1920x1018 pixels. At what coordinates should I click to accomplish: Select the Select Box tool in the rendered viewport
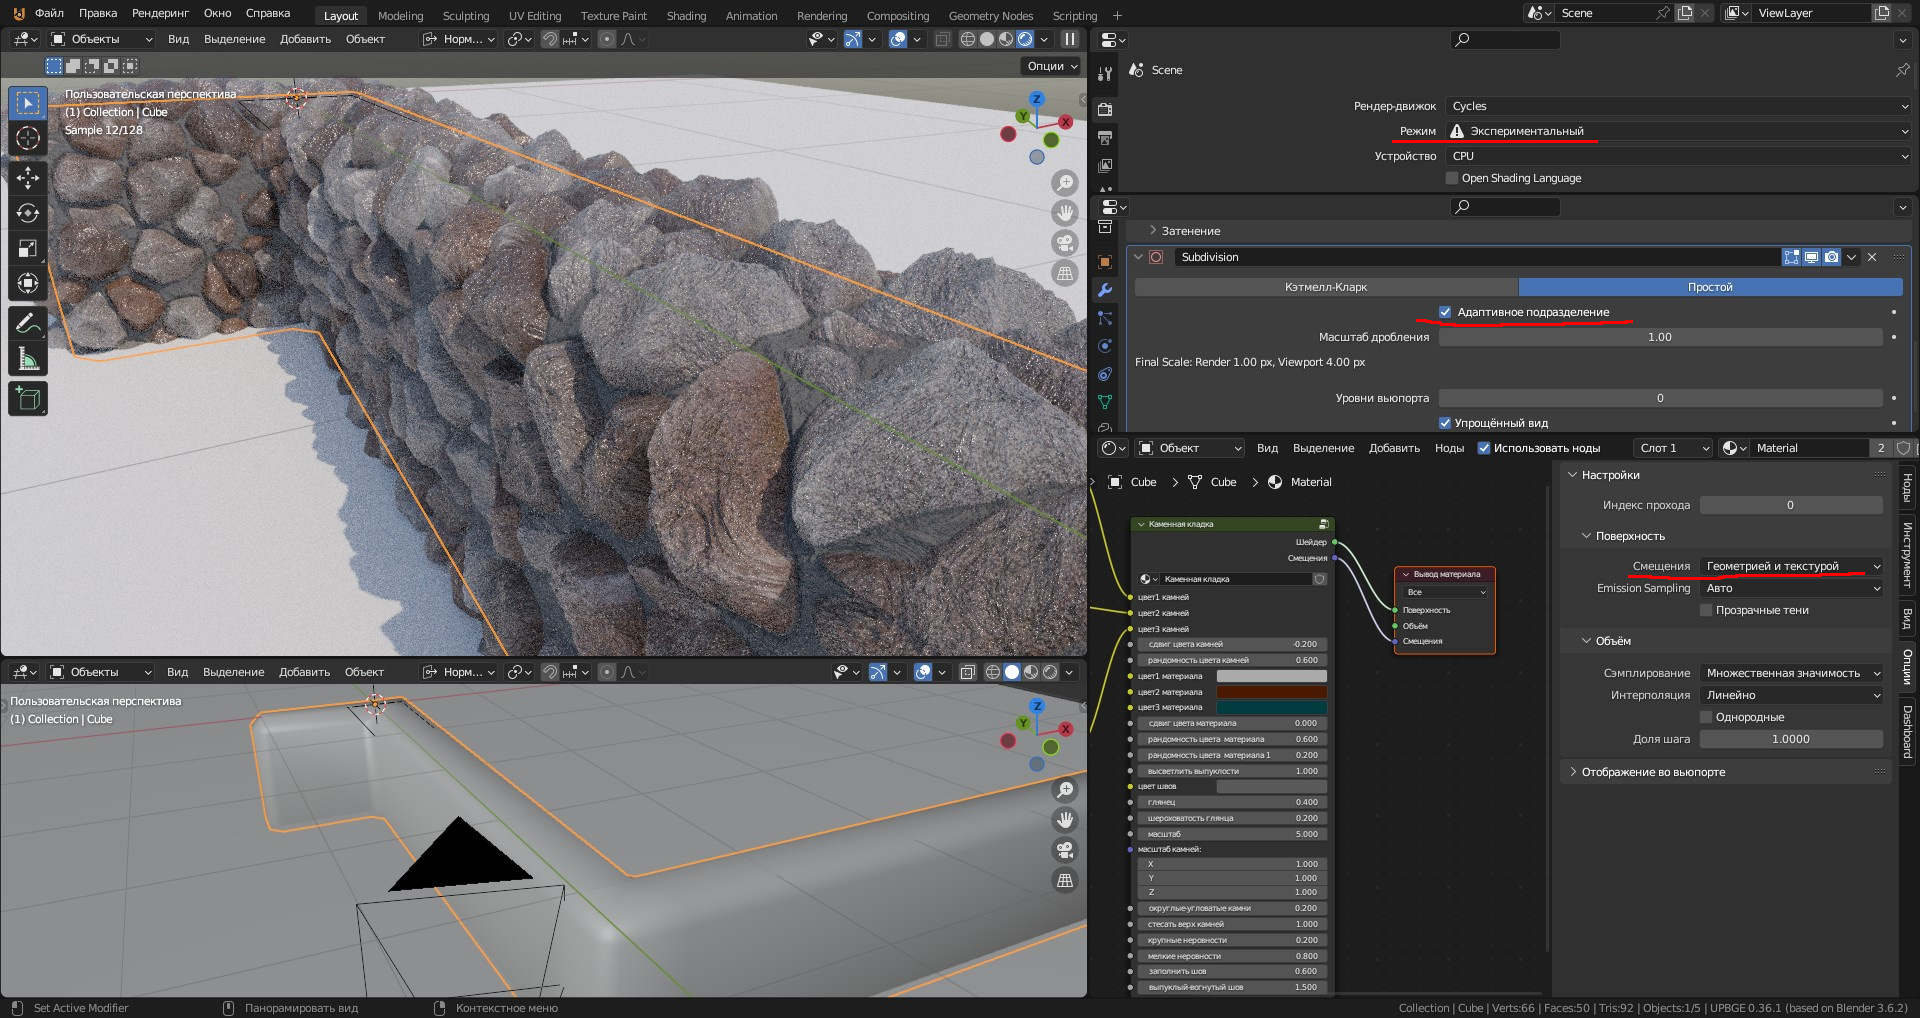[x=28, y=103]
